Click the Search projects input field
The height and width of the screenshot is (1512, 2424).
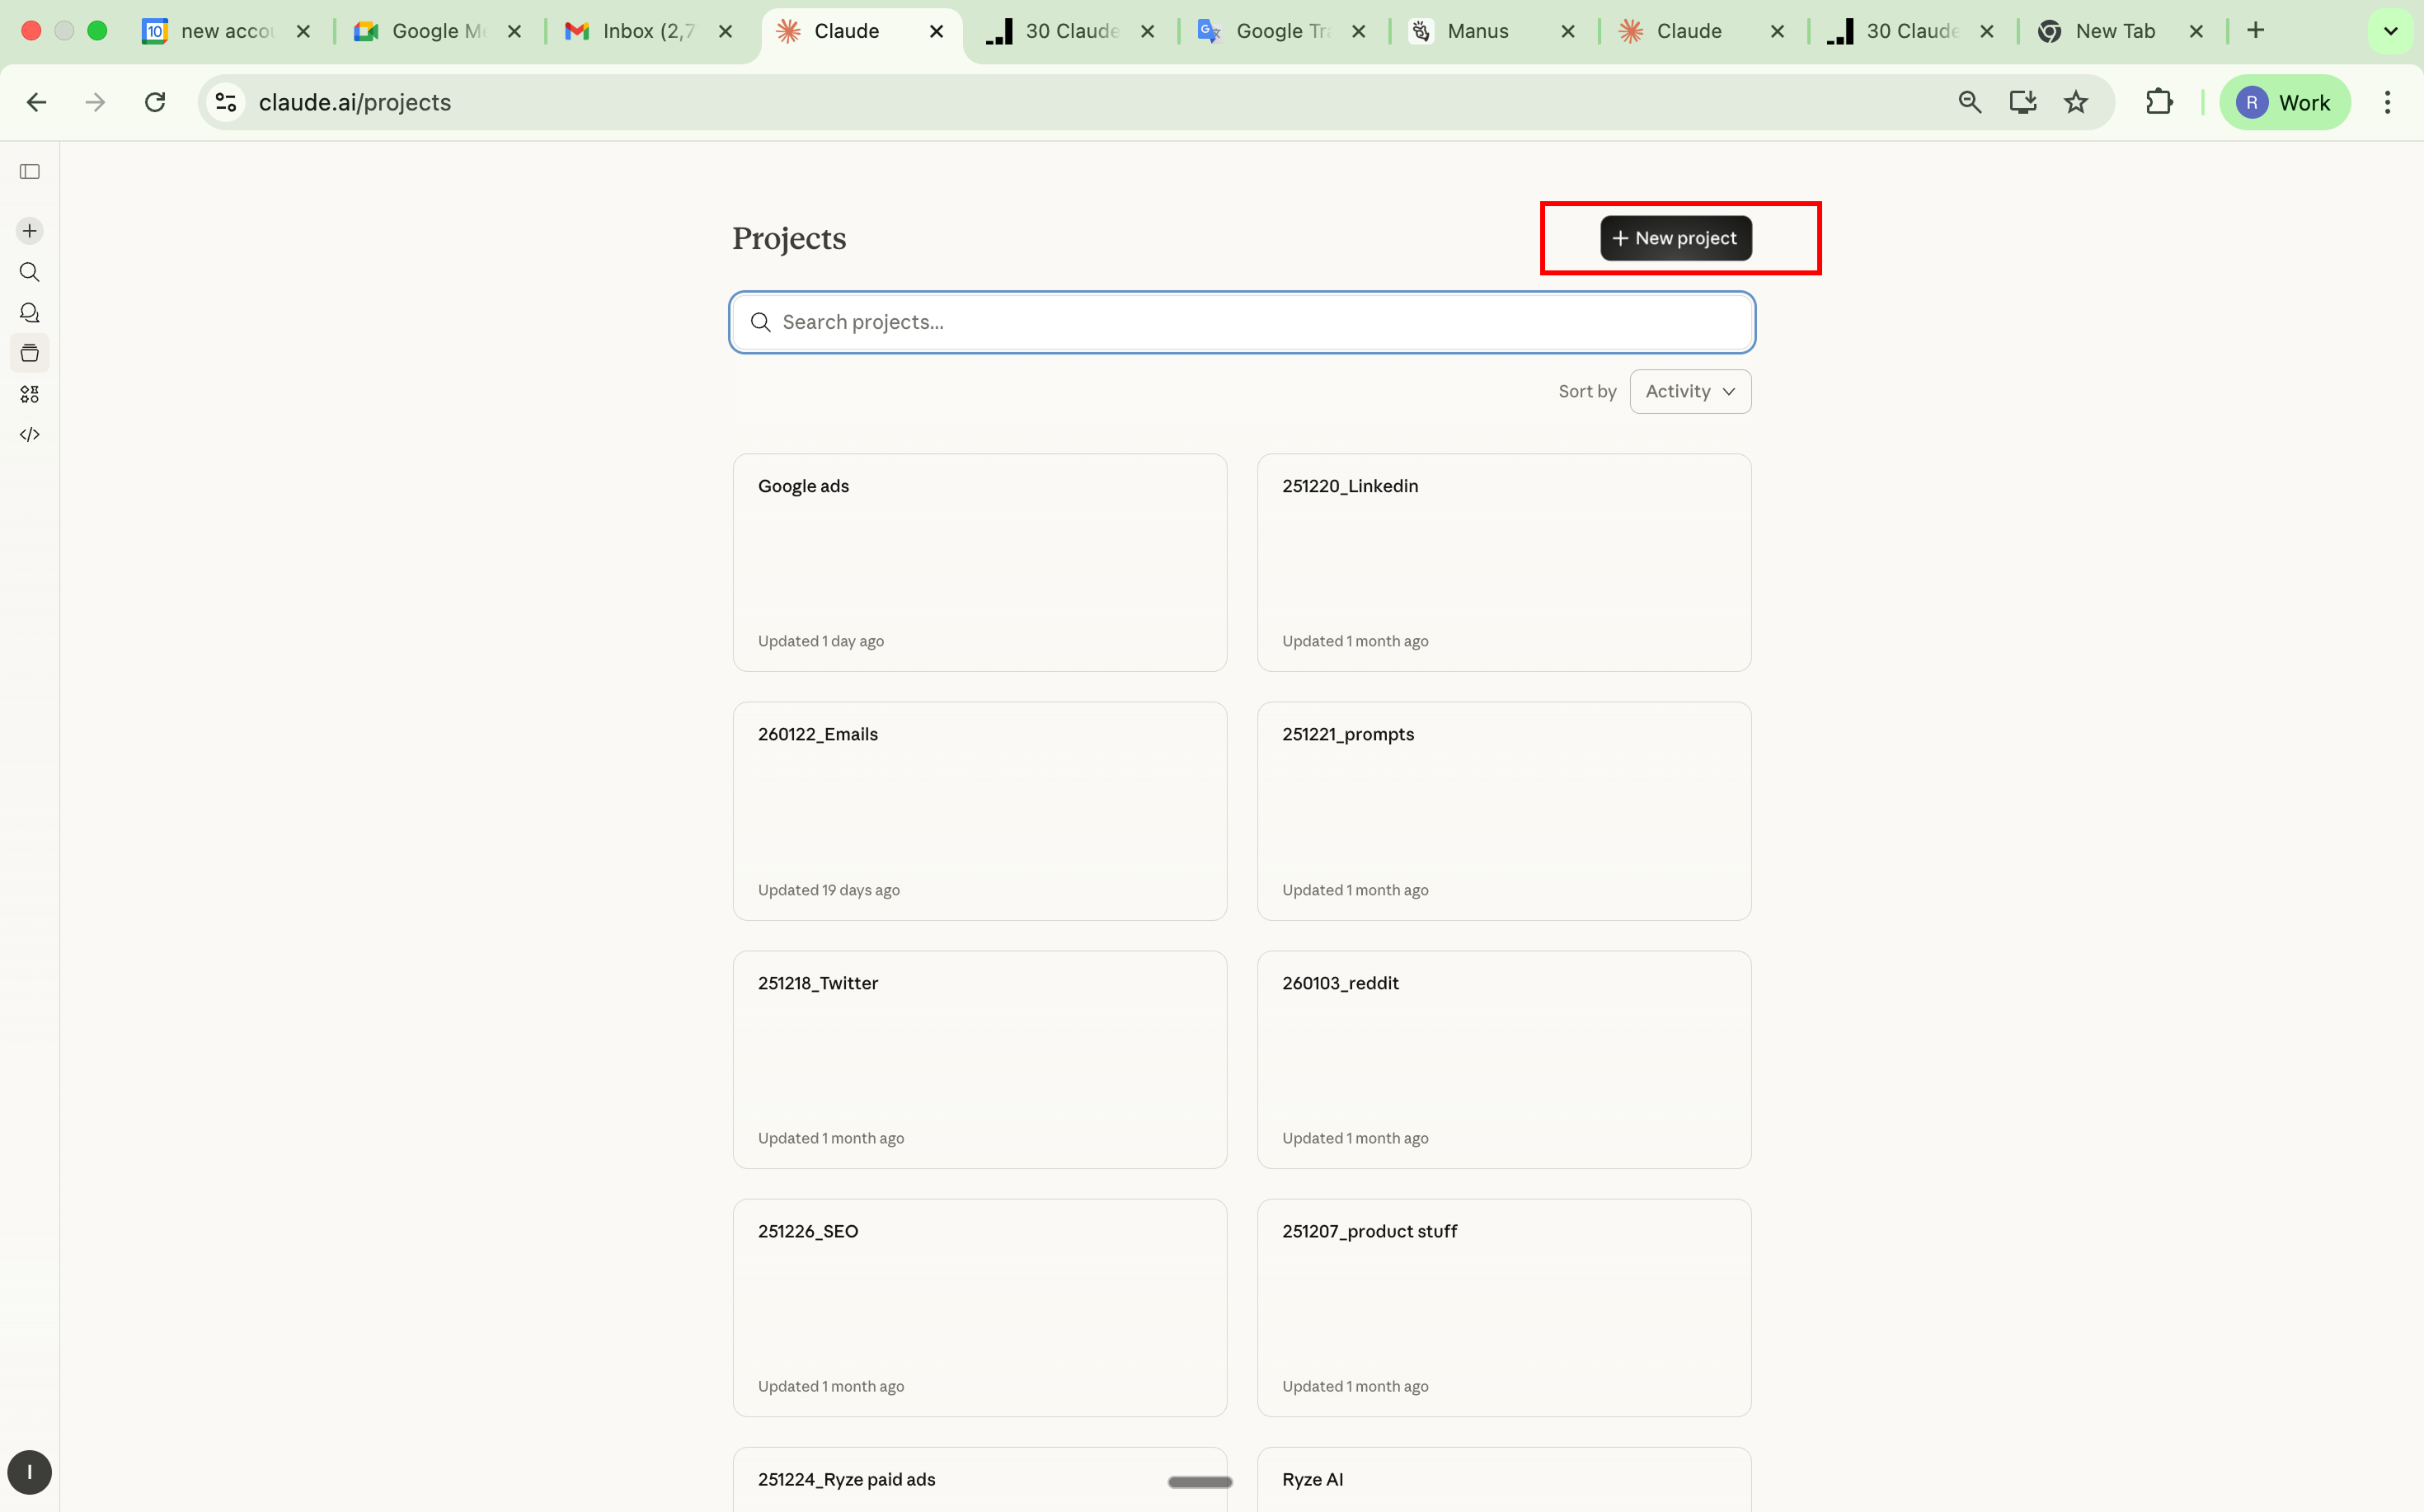1241,321
